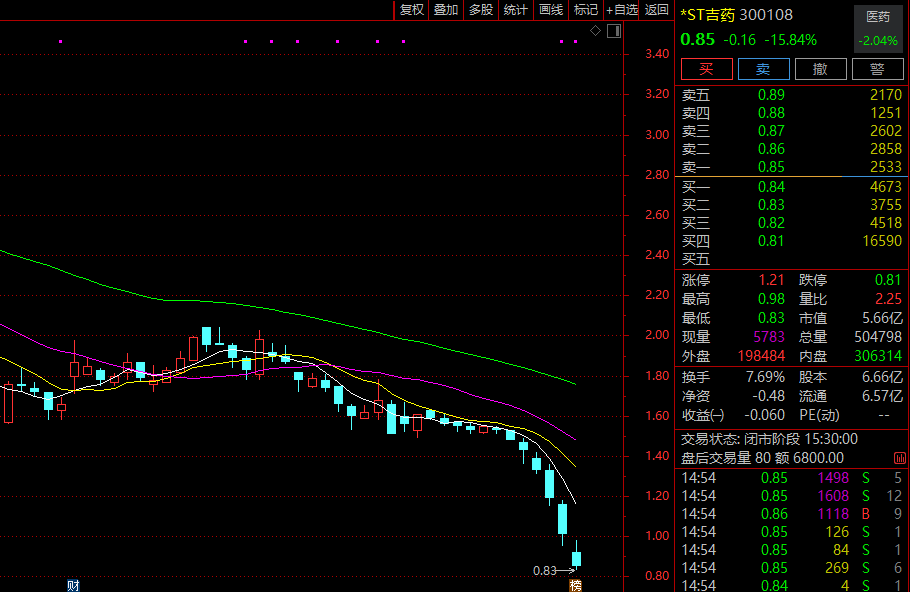Click the 2.00 price axis label
910x592 pixels.
[x=657, y=335]
